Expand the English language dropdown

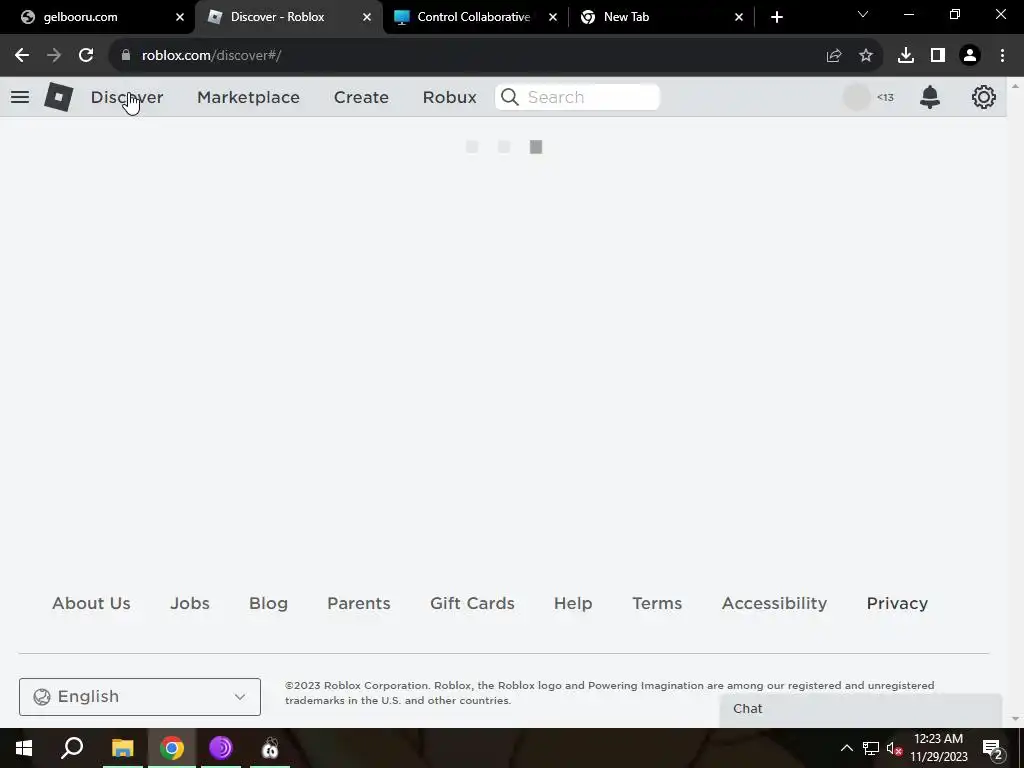click(x=140, y=697)
